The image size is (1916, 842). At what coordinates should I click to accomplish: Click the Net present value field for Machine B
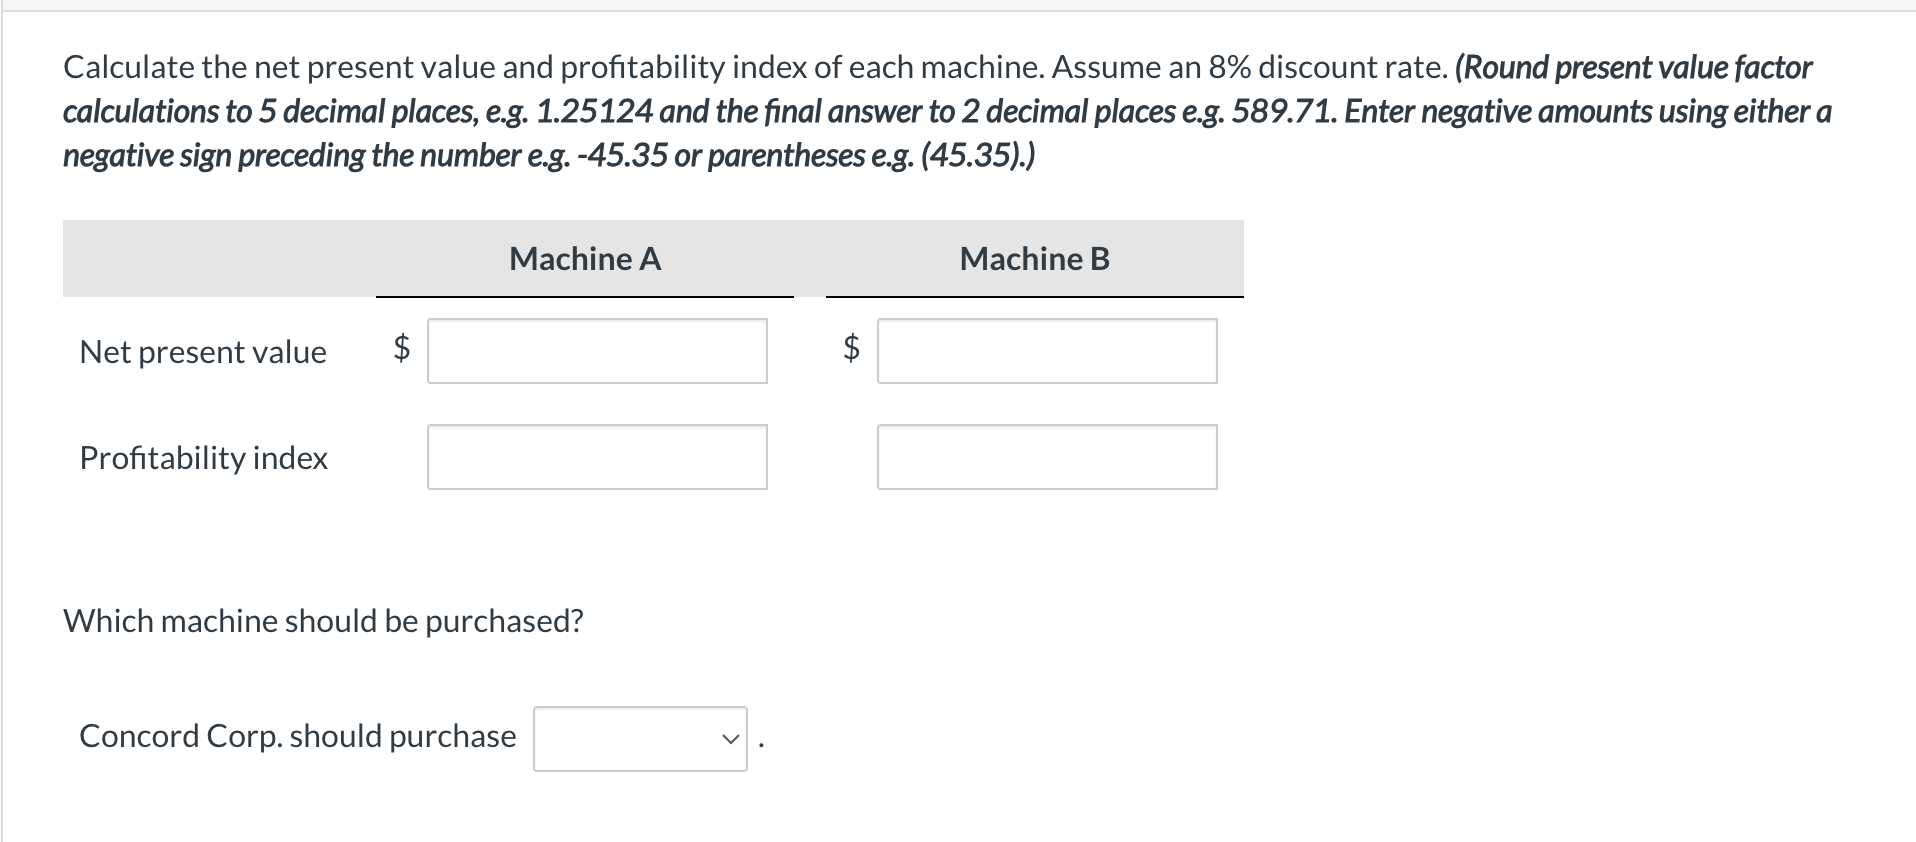point(1046,350)
